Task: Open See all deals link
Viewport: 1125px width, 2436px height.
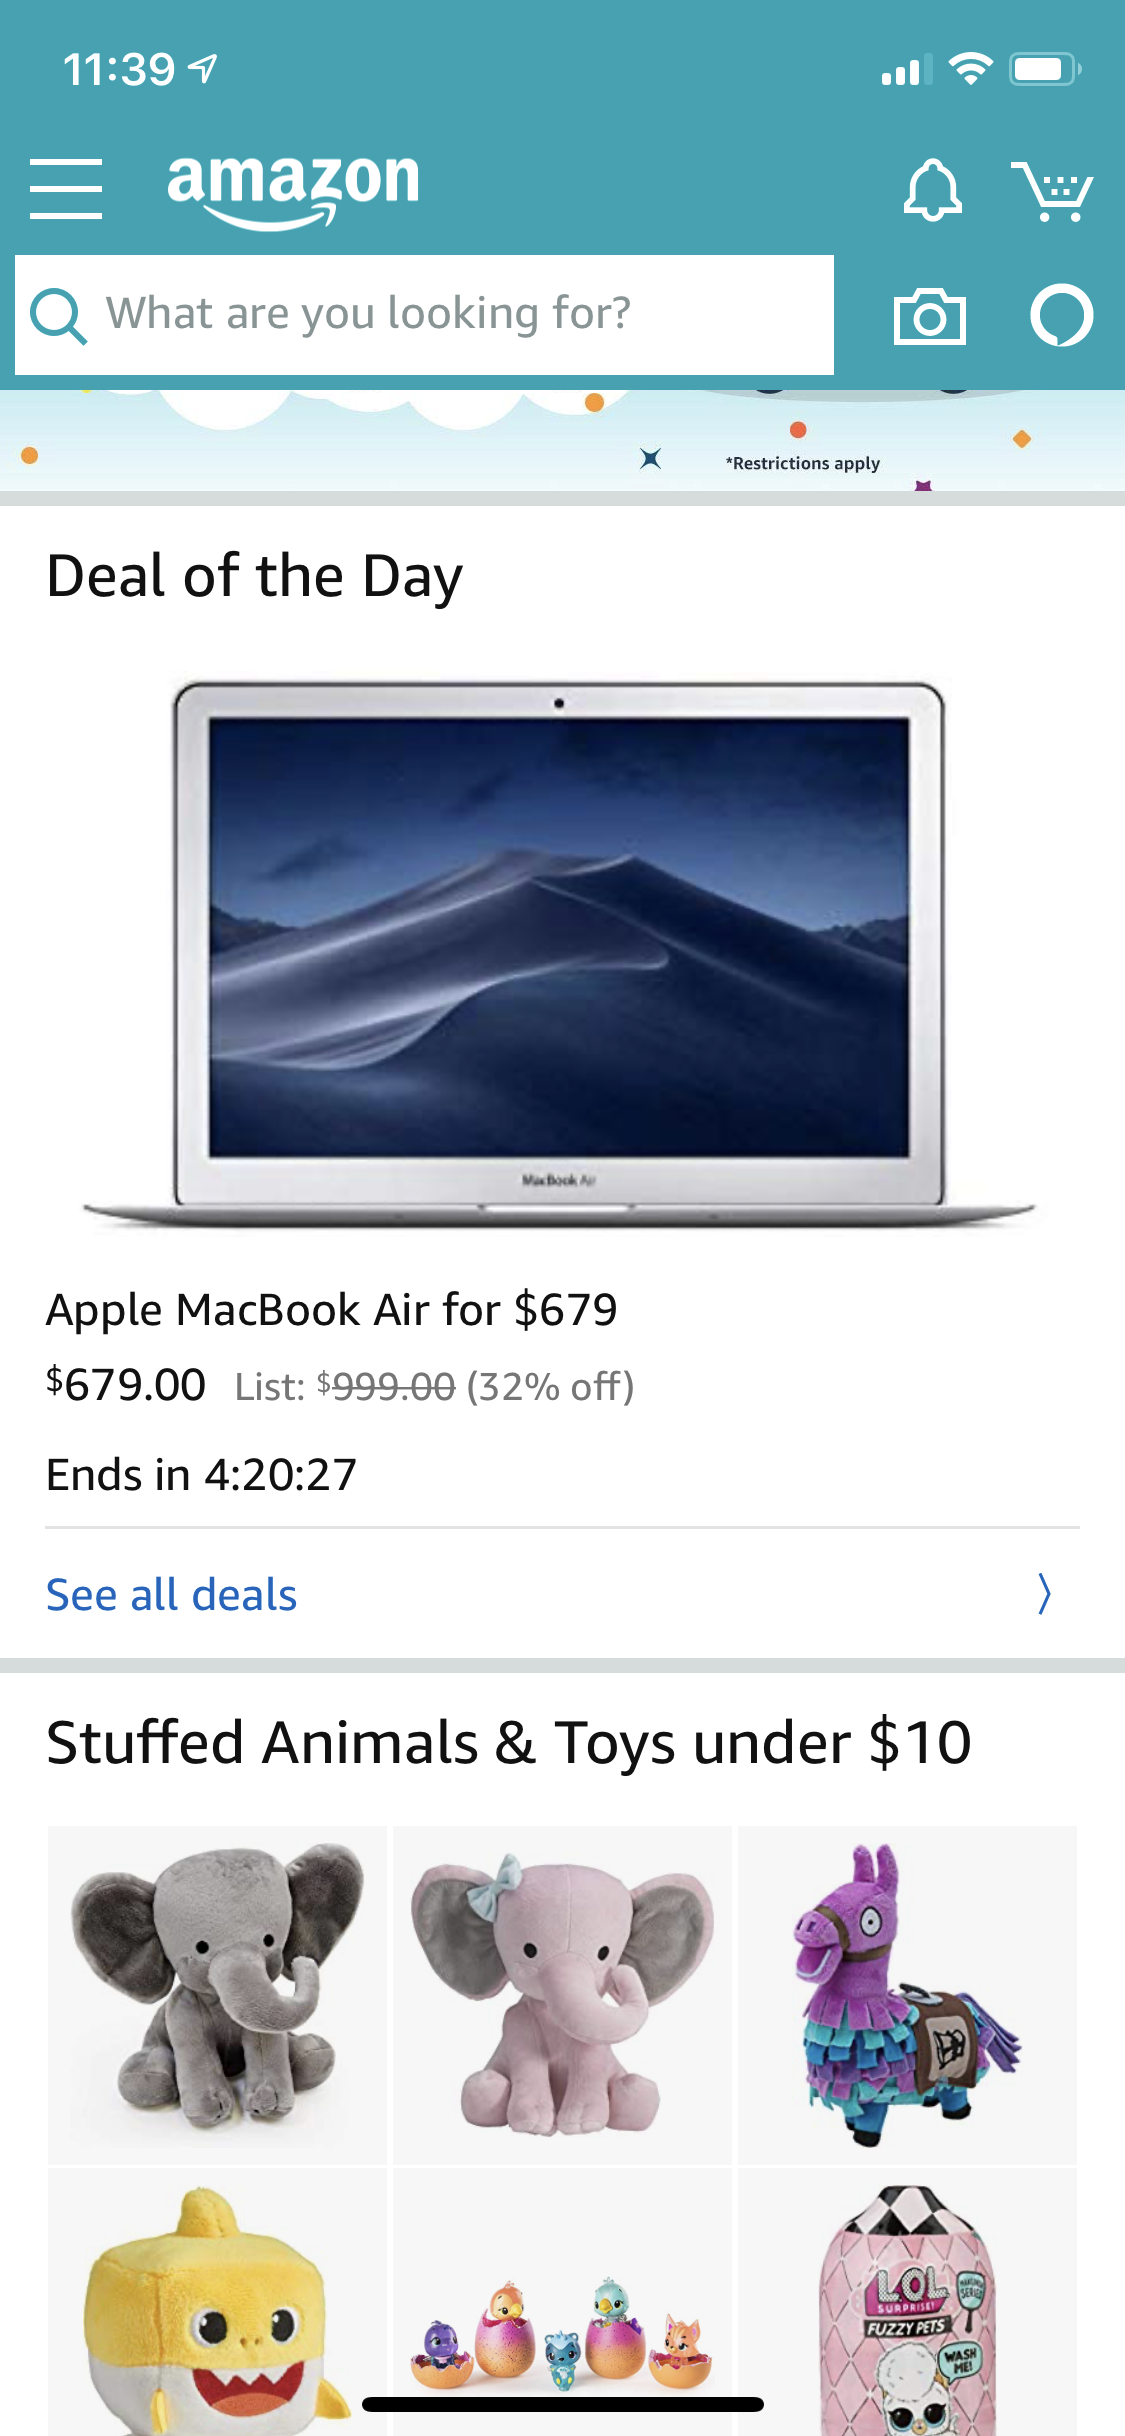Action: point(172,1594)
